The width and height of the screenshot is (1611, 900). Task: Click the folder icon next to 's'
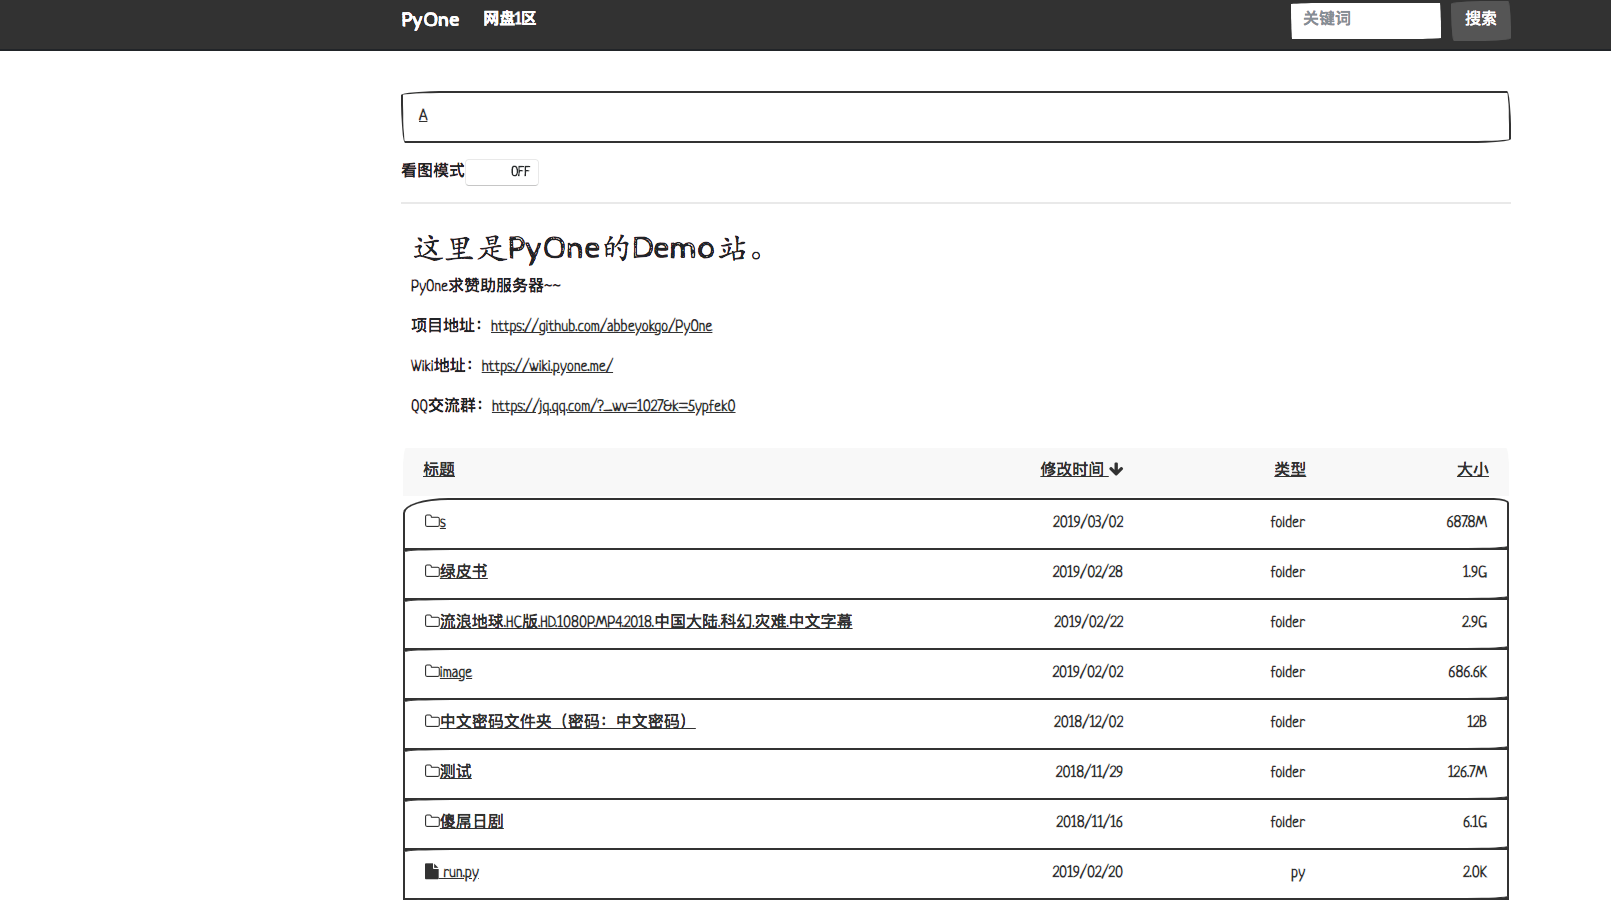[432, 521]
